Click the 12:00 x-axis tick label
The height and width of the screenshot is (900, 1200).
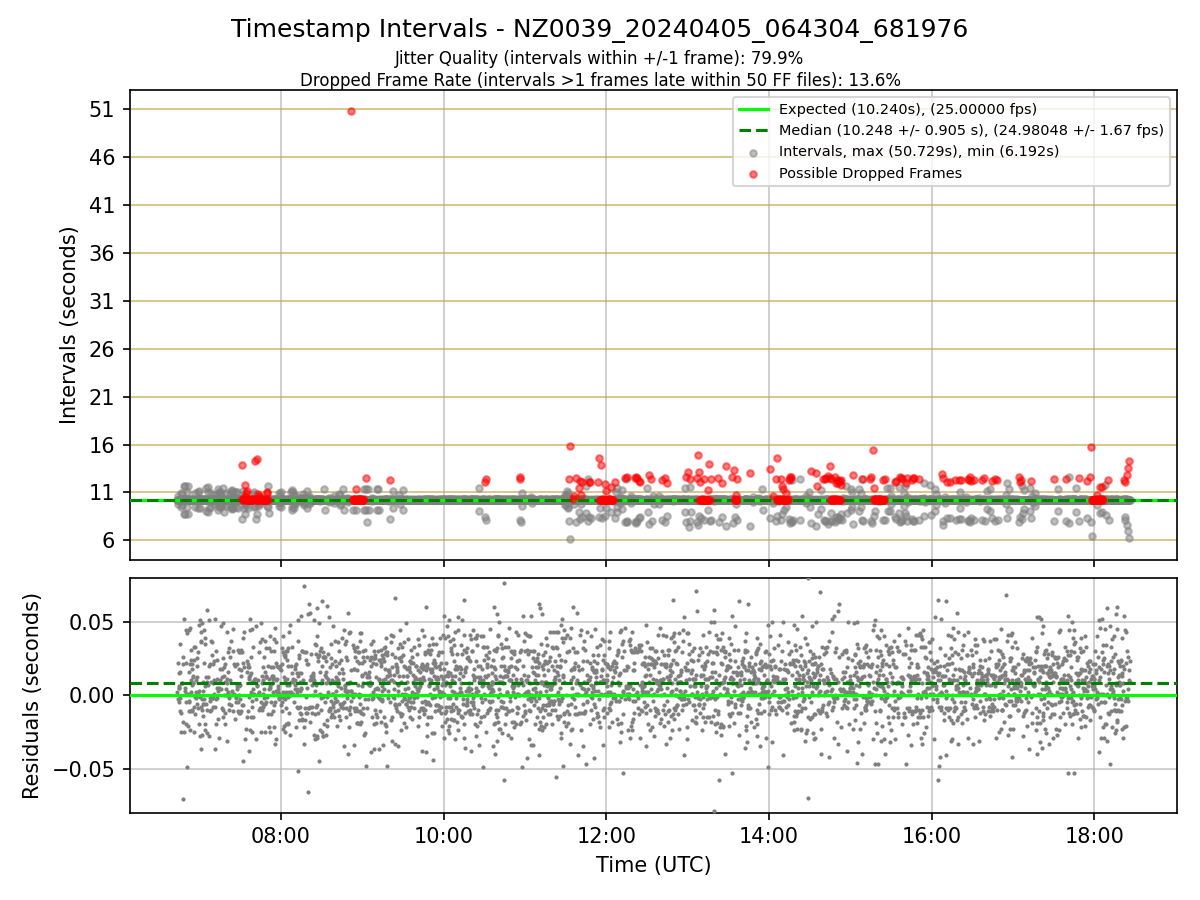(x=605, y=835)
